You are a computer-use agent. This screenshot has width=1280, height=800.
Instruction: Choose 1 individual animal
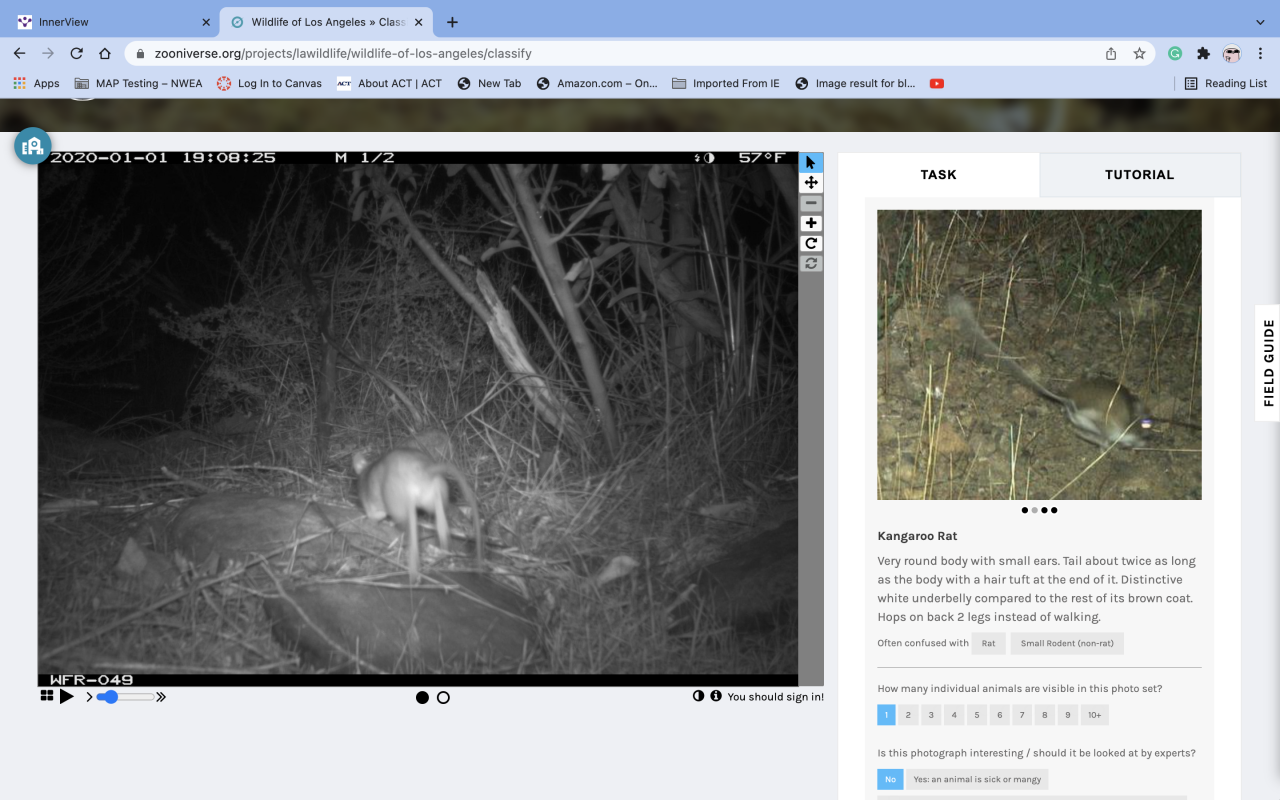coord(886,715)
